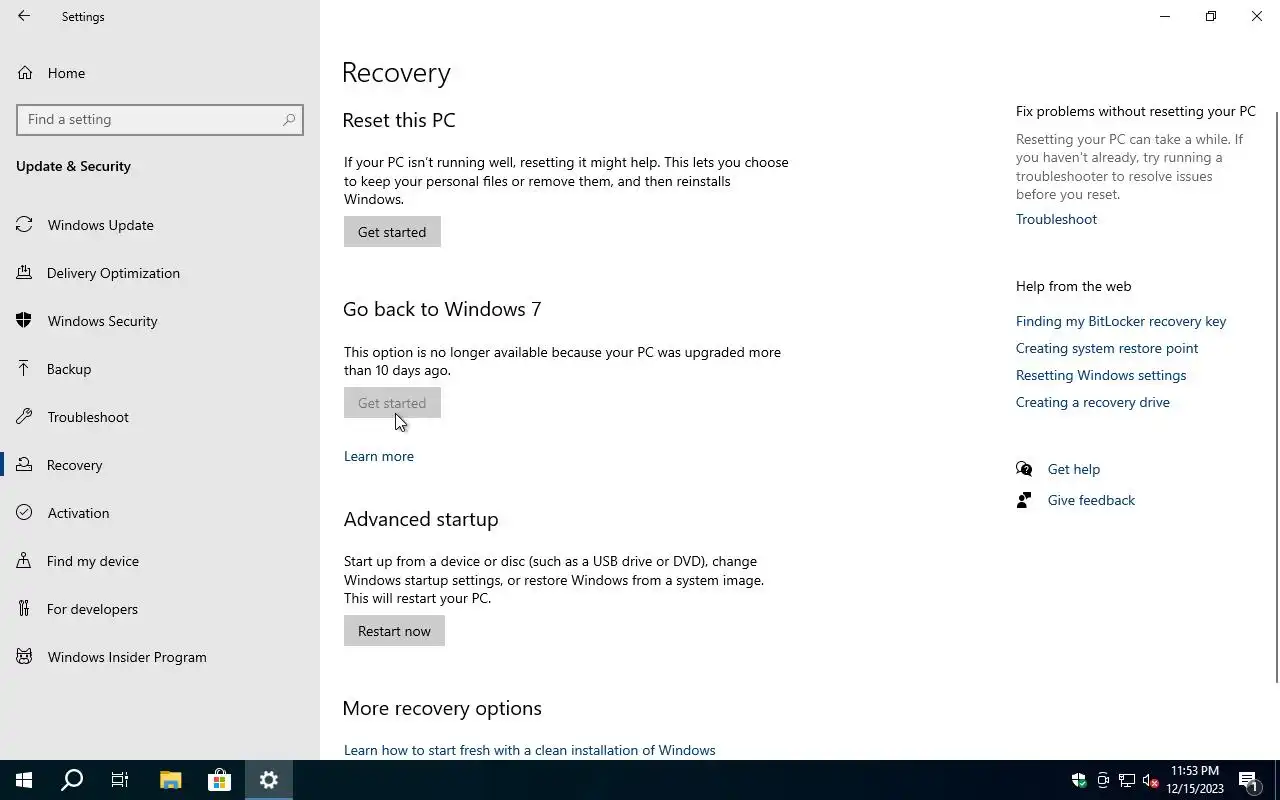Click the Delivery Optimization icon

(24, 273)
